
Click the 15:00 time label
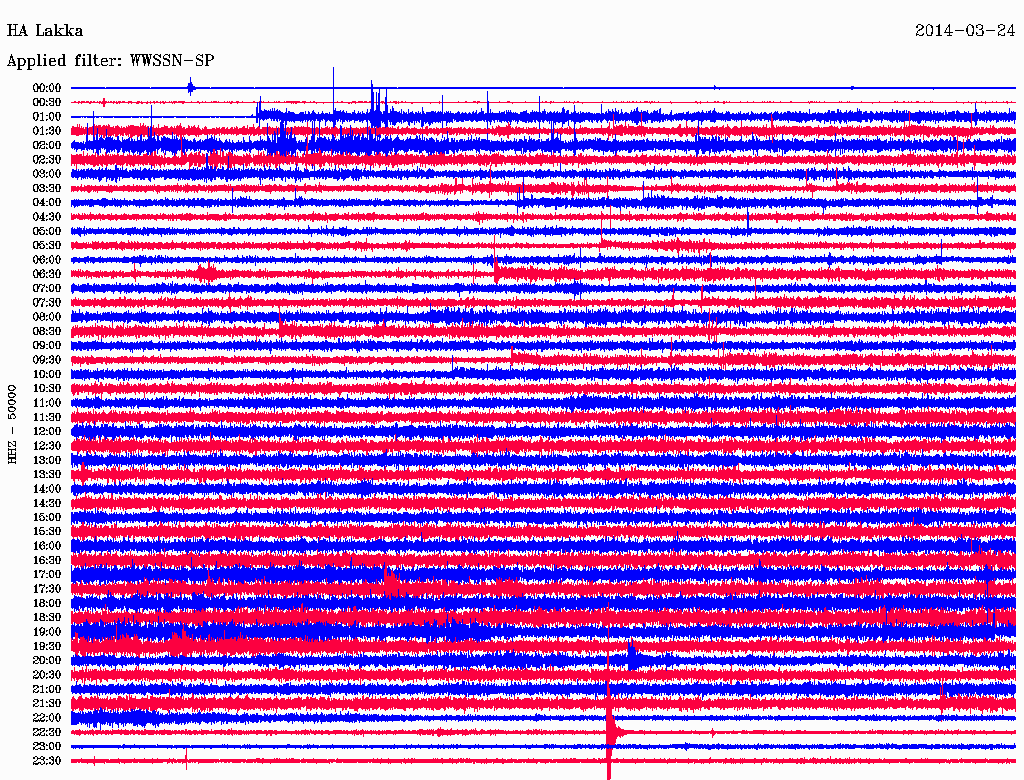[47, 517]
